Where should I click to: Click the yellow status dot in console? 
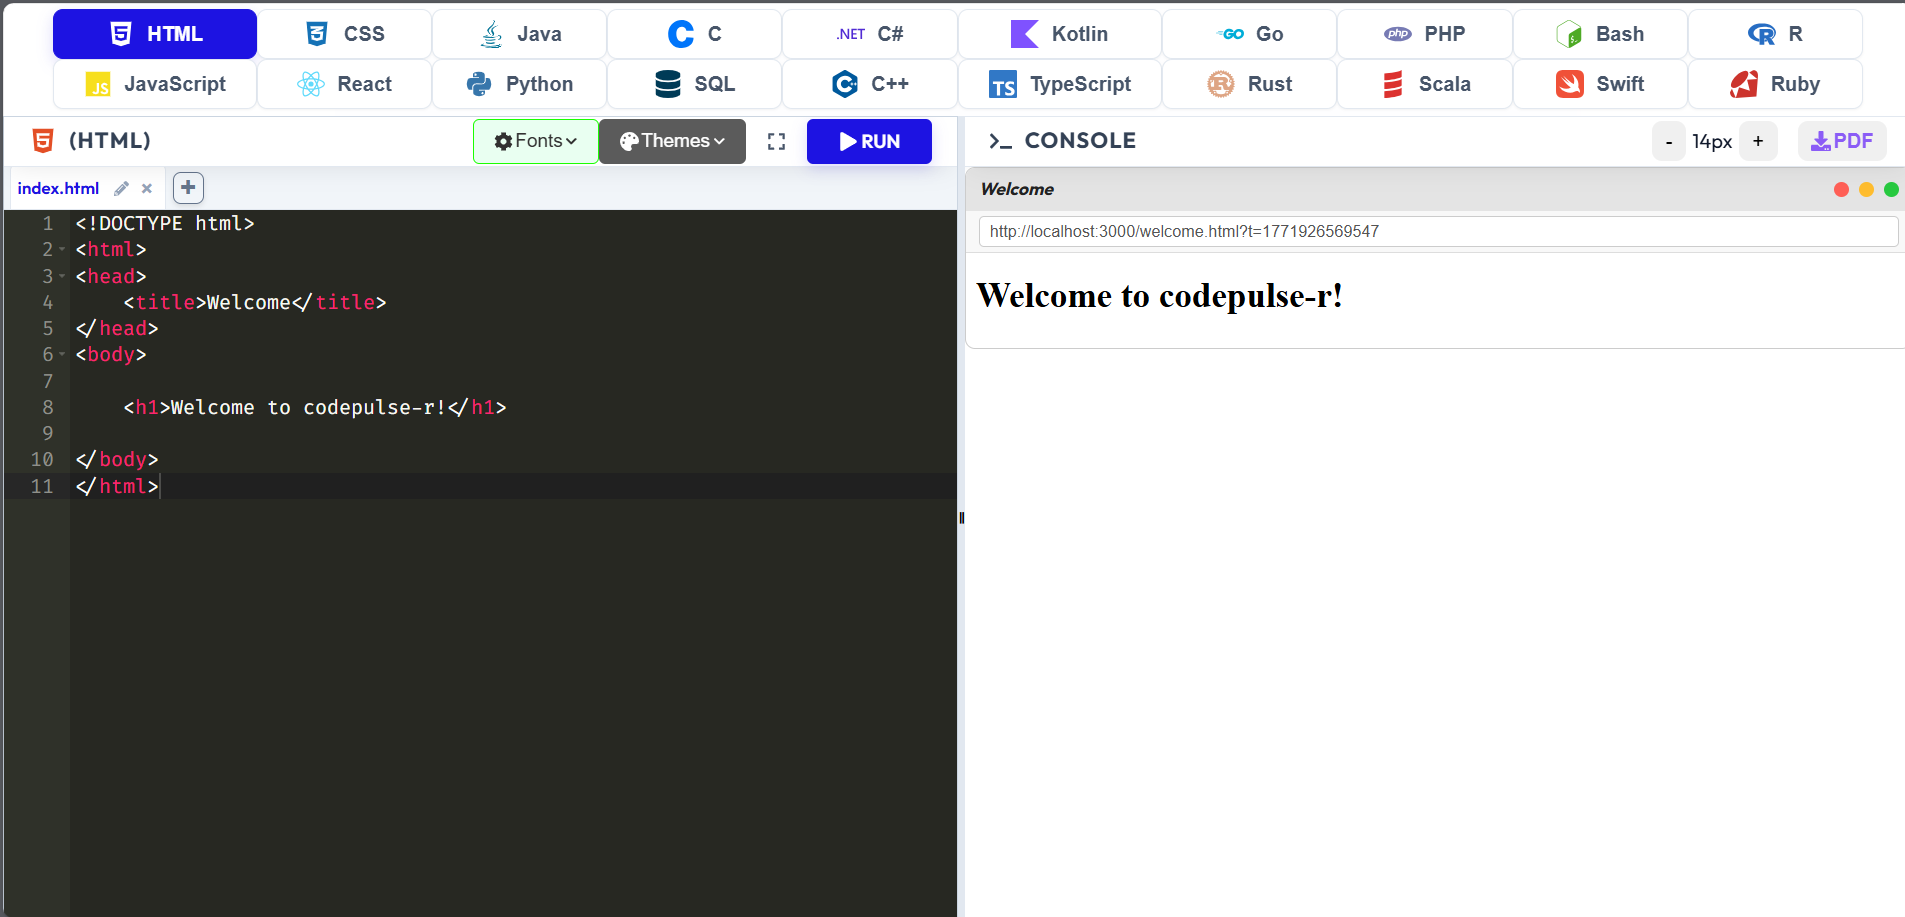click(x=1867, y=189)
